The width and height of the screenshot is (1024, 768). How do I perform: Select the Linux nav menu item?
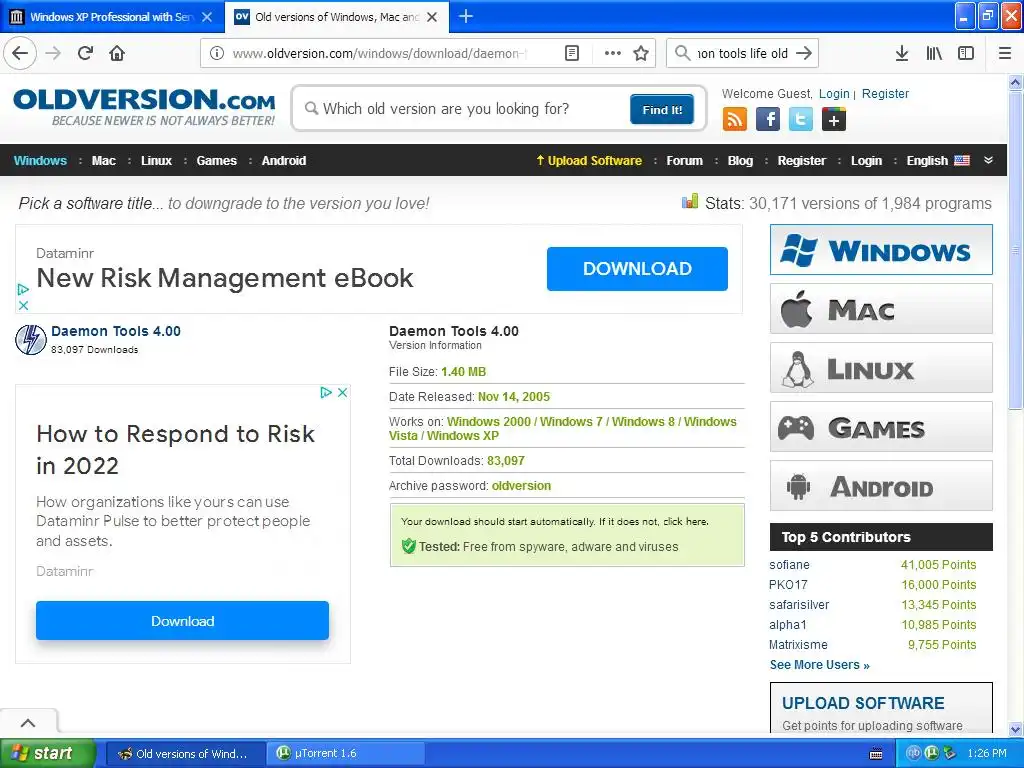157,161
